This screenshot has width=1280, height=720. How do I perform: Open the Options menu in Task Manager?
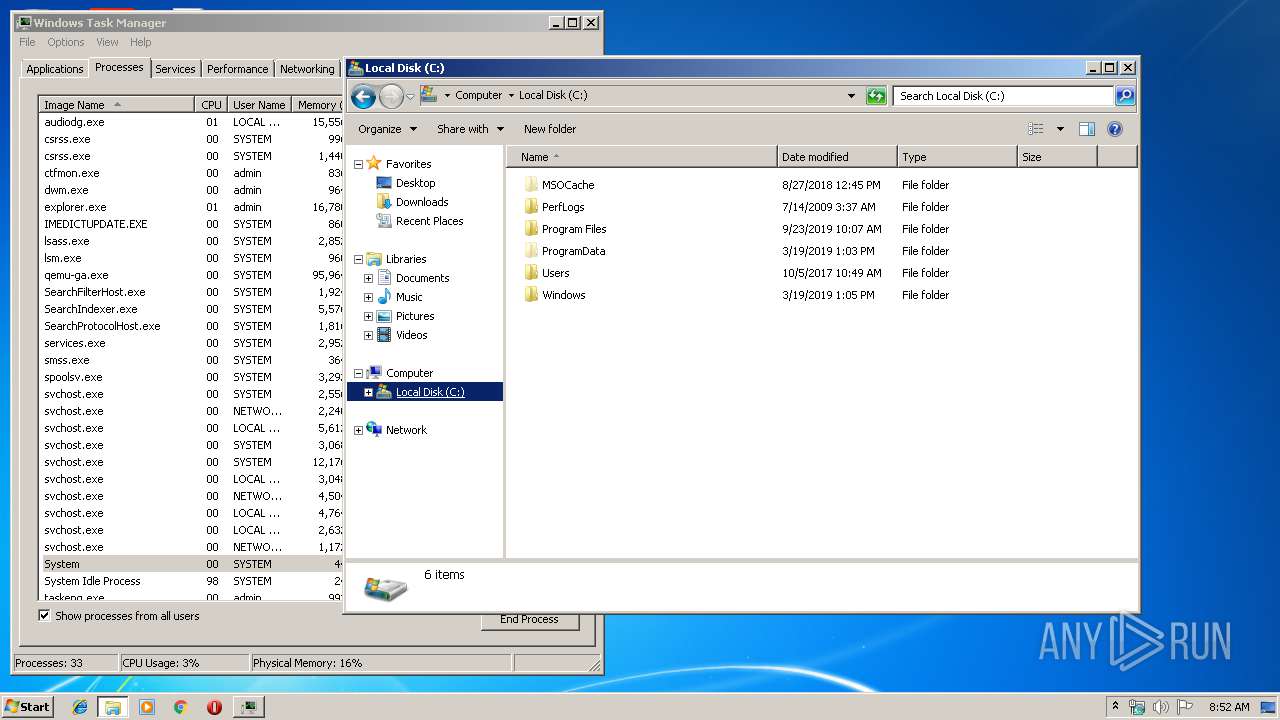click(x=66, y=42)
